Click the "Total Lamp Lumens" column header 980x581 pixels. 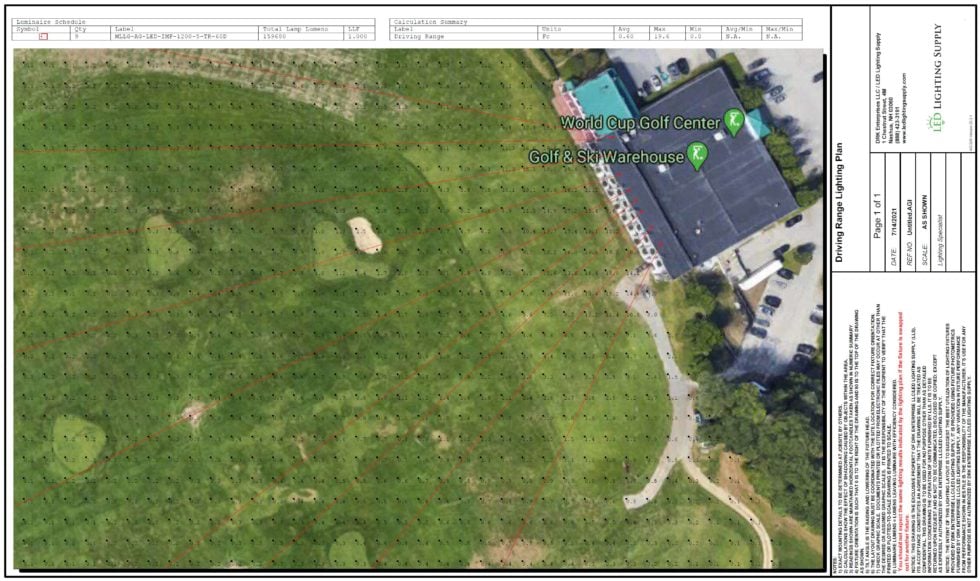[295, 29]
